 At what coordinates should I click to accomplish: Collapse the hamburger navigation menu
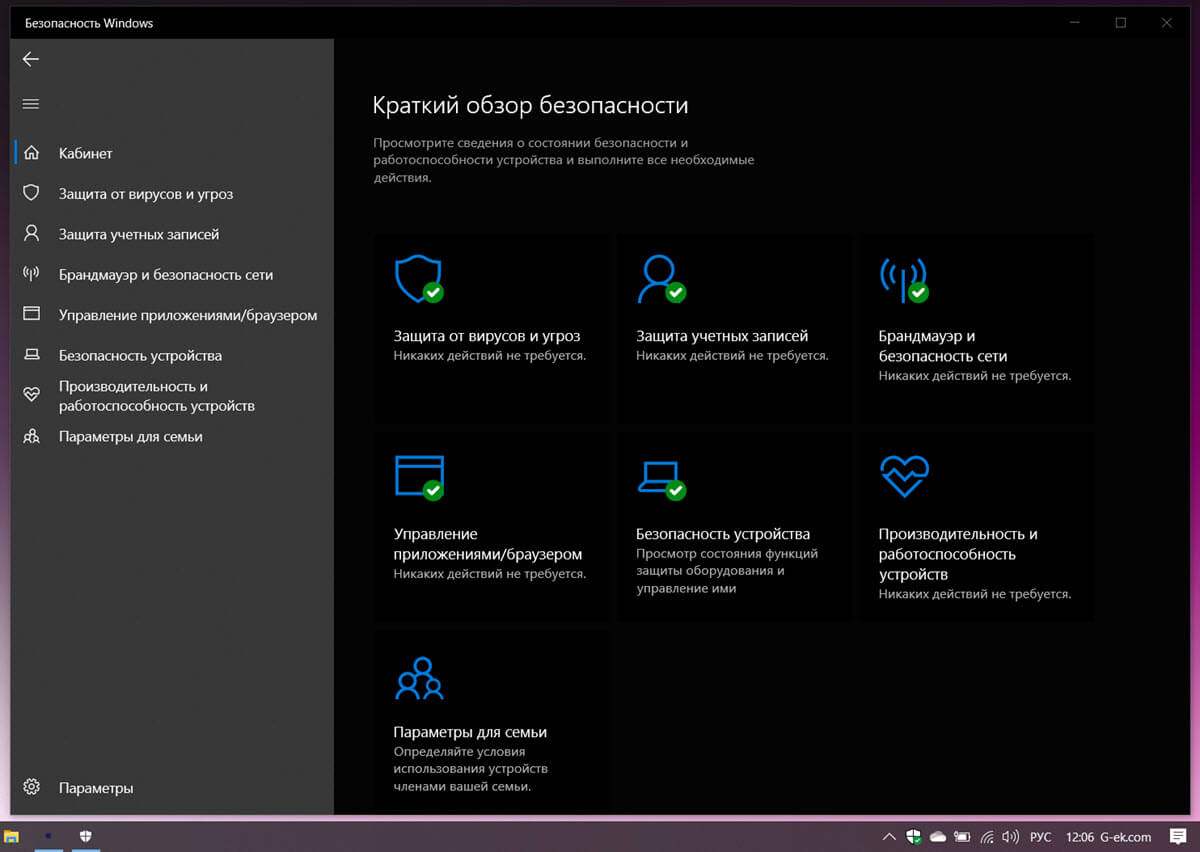pyautogui.click(x=31, y=104)
